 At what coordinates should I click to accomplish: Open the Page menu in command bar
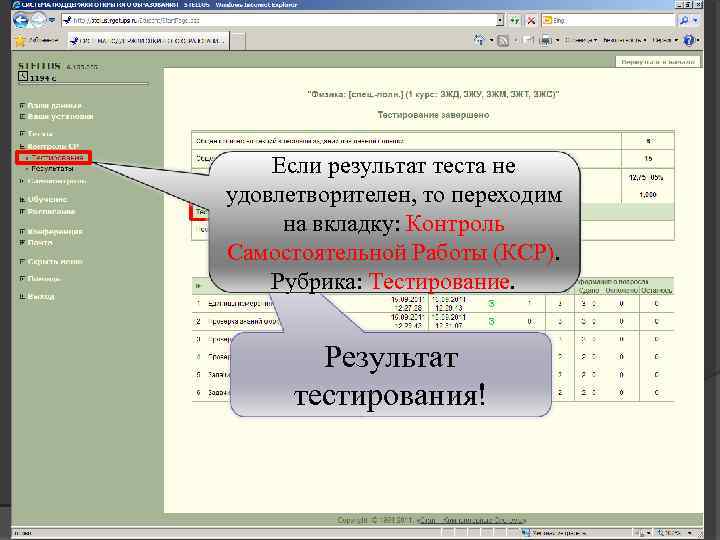tap(581, 40)
